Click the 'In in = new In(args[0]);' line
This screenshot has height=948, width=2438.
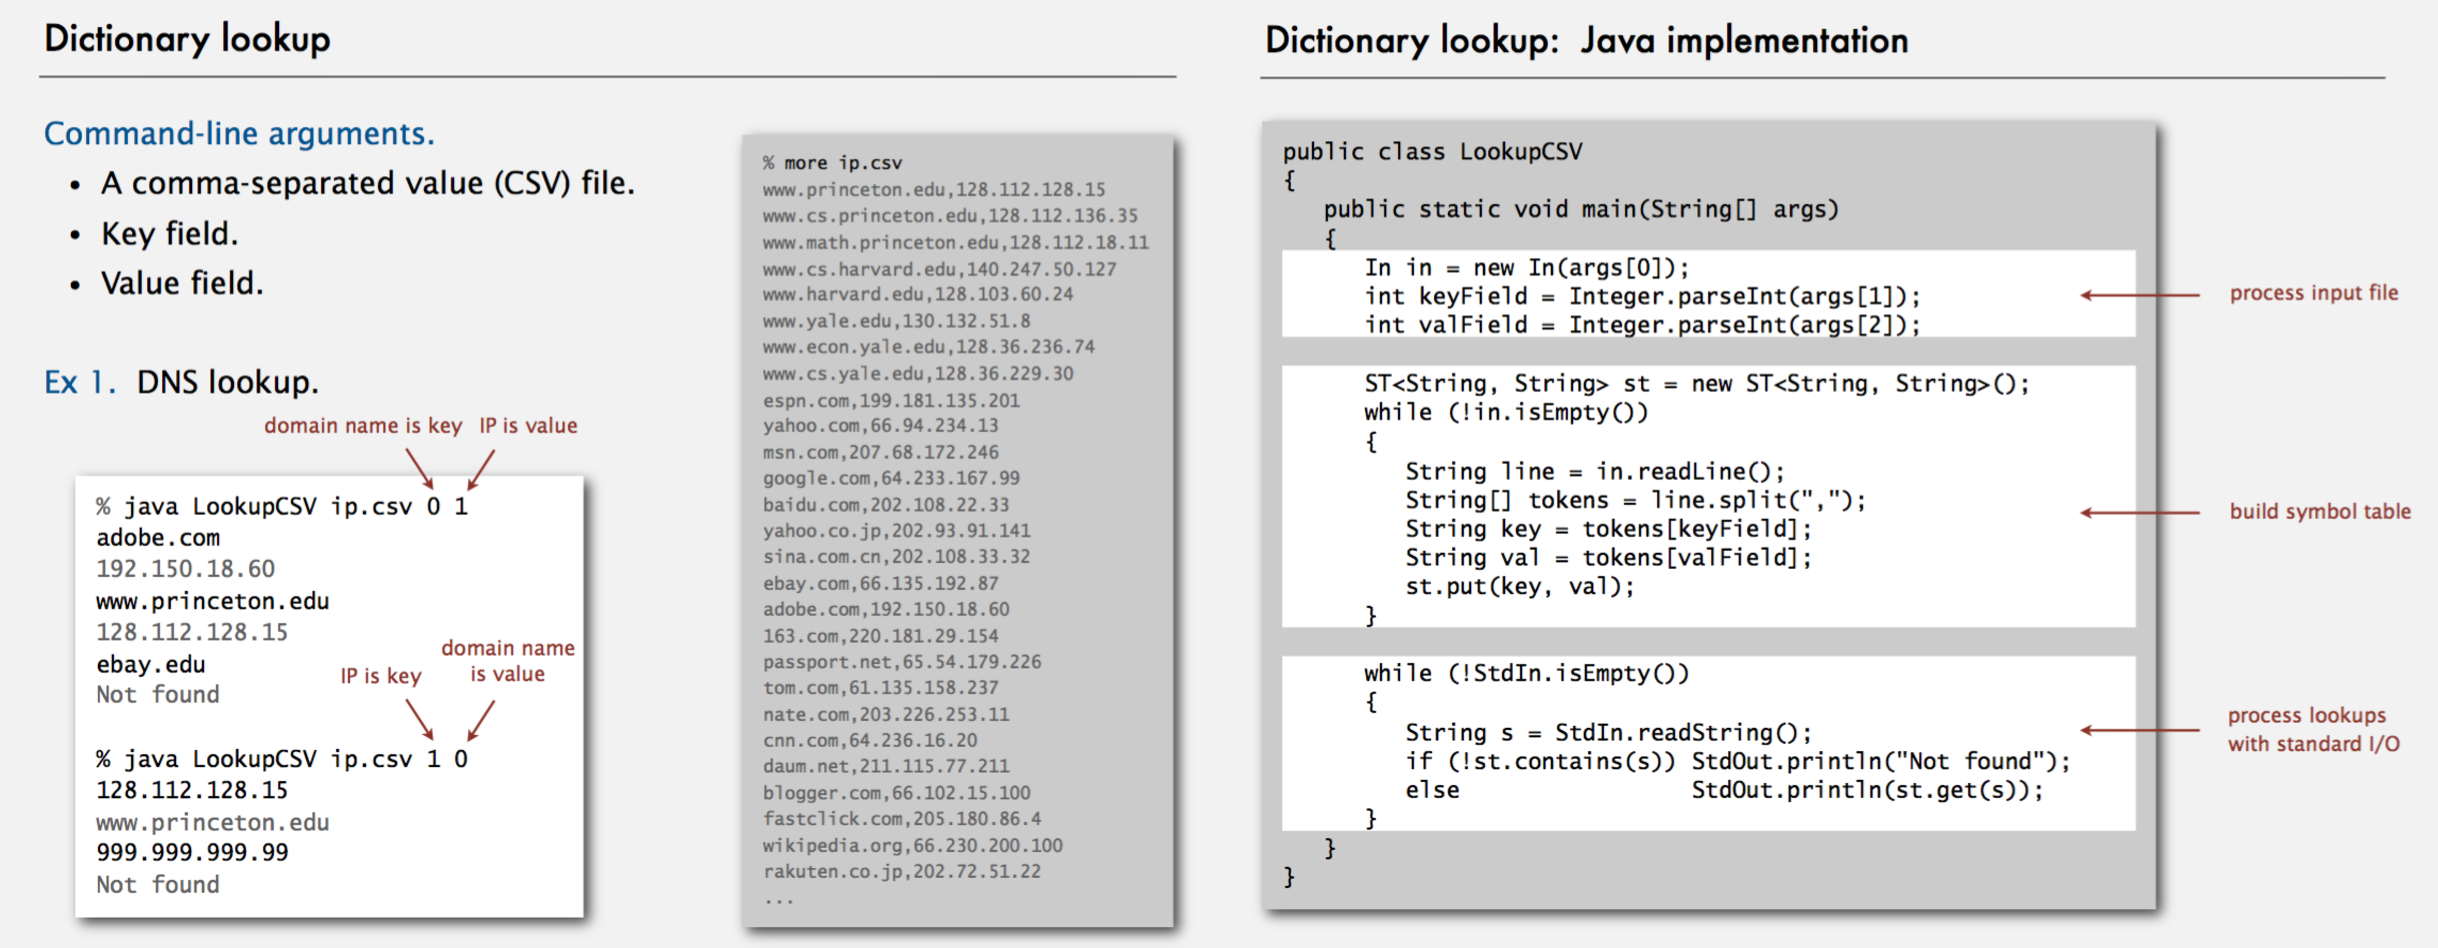[1527, 268]
